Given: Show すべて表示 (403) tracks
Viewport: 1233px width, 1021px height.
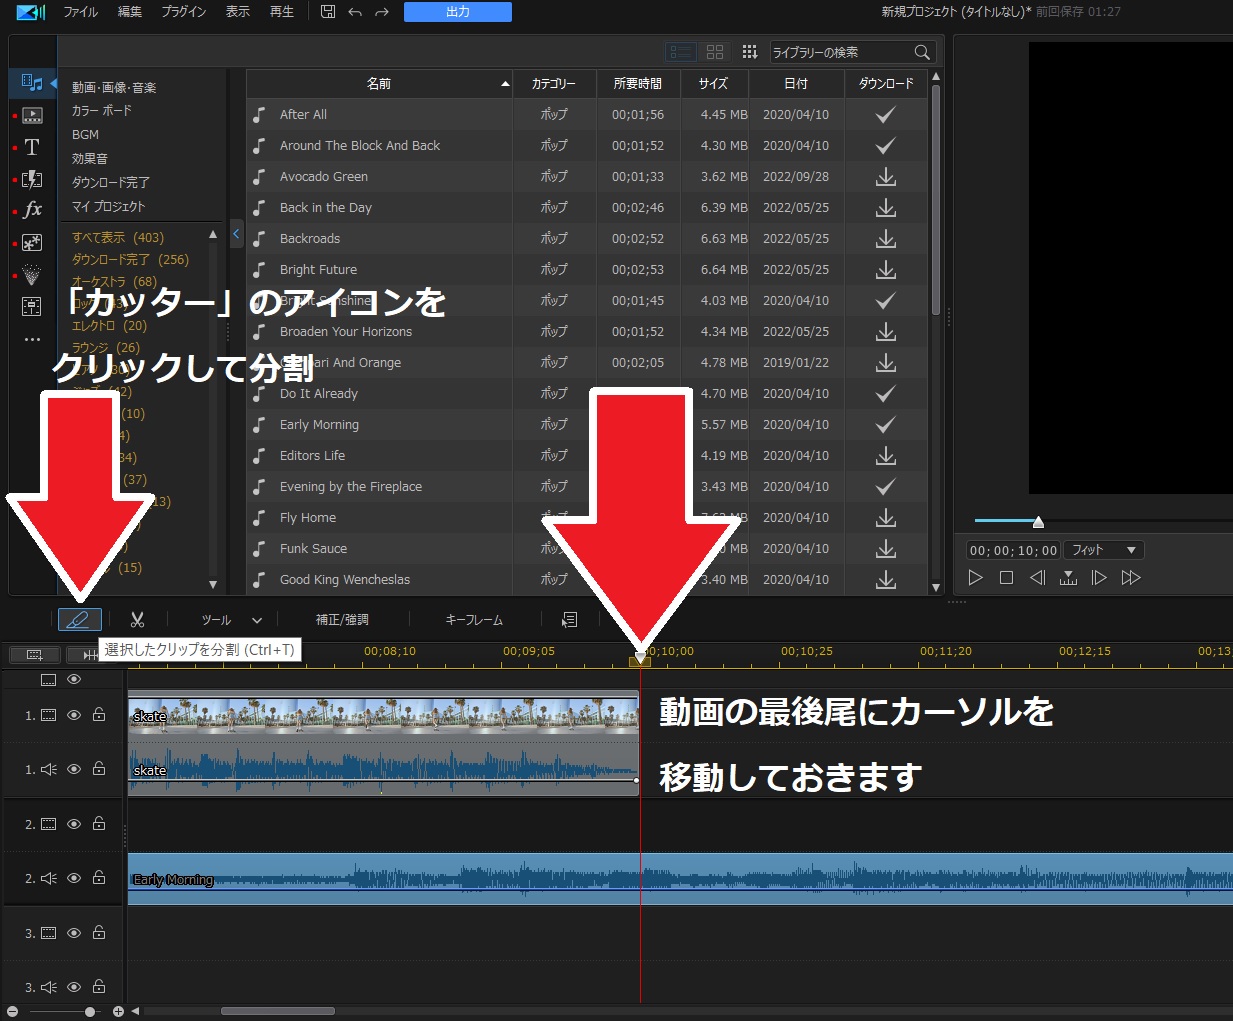Looking at the screenshot, I should click(118, 238).
